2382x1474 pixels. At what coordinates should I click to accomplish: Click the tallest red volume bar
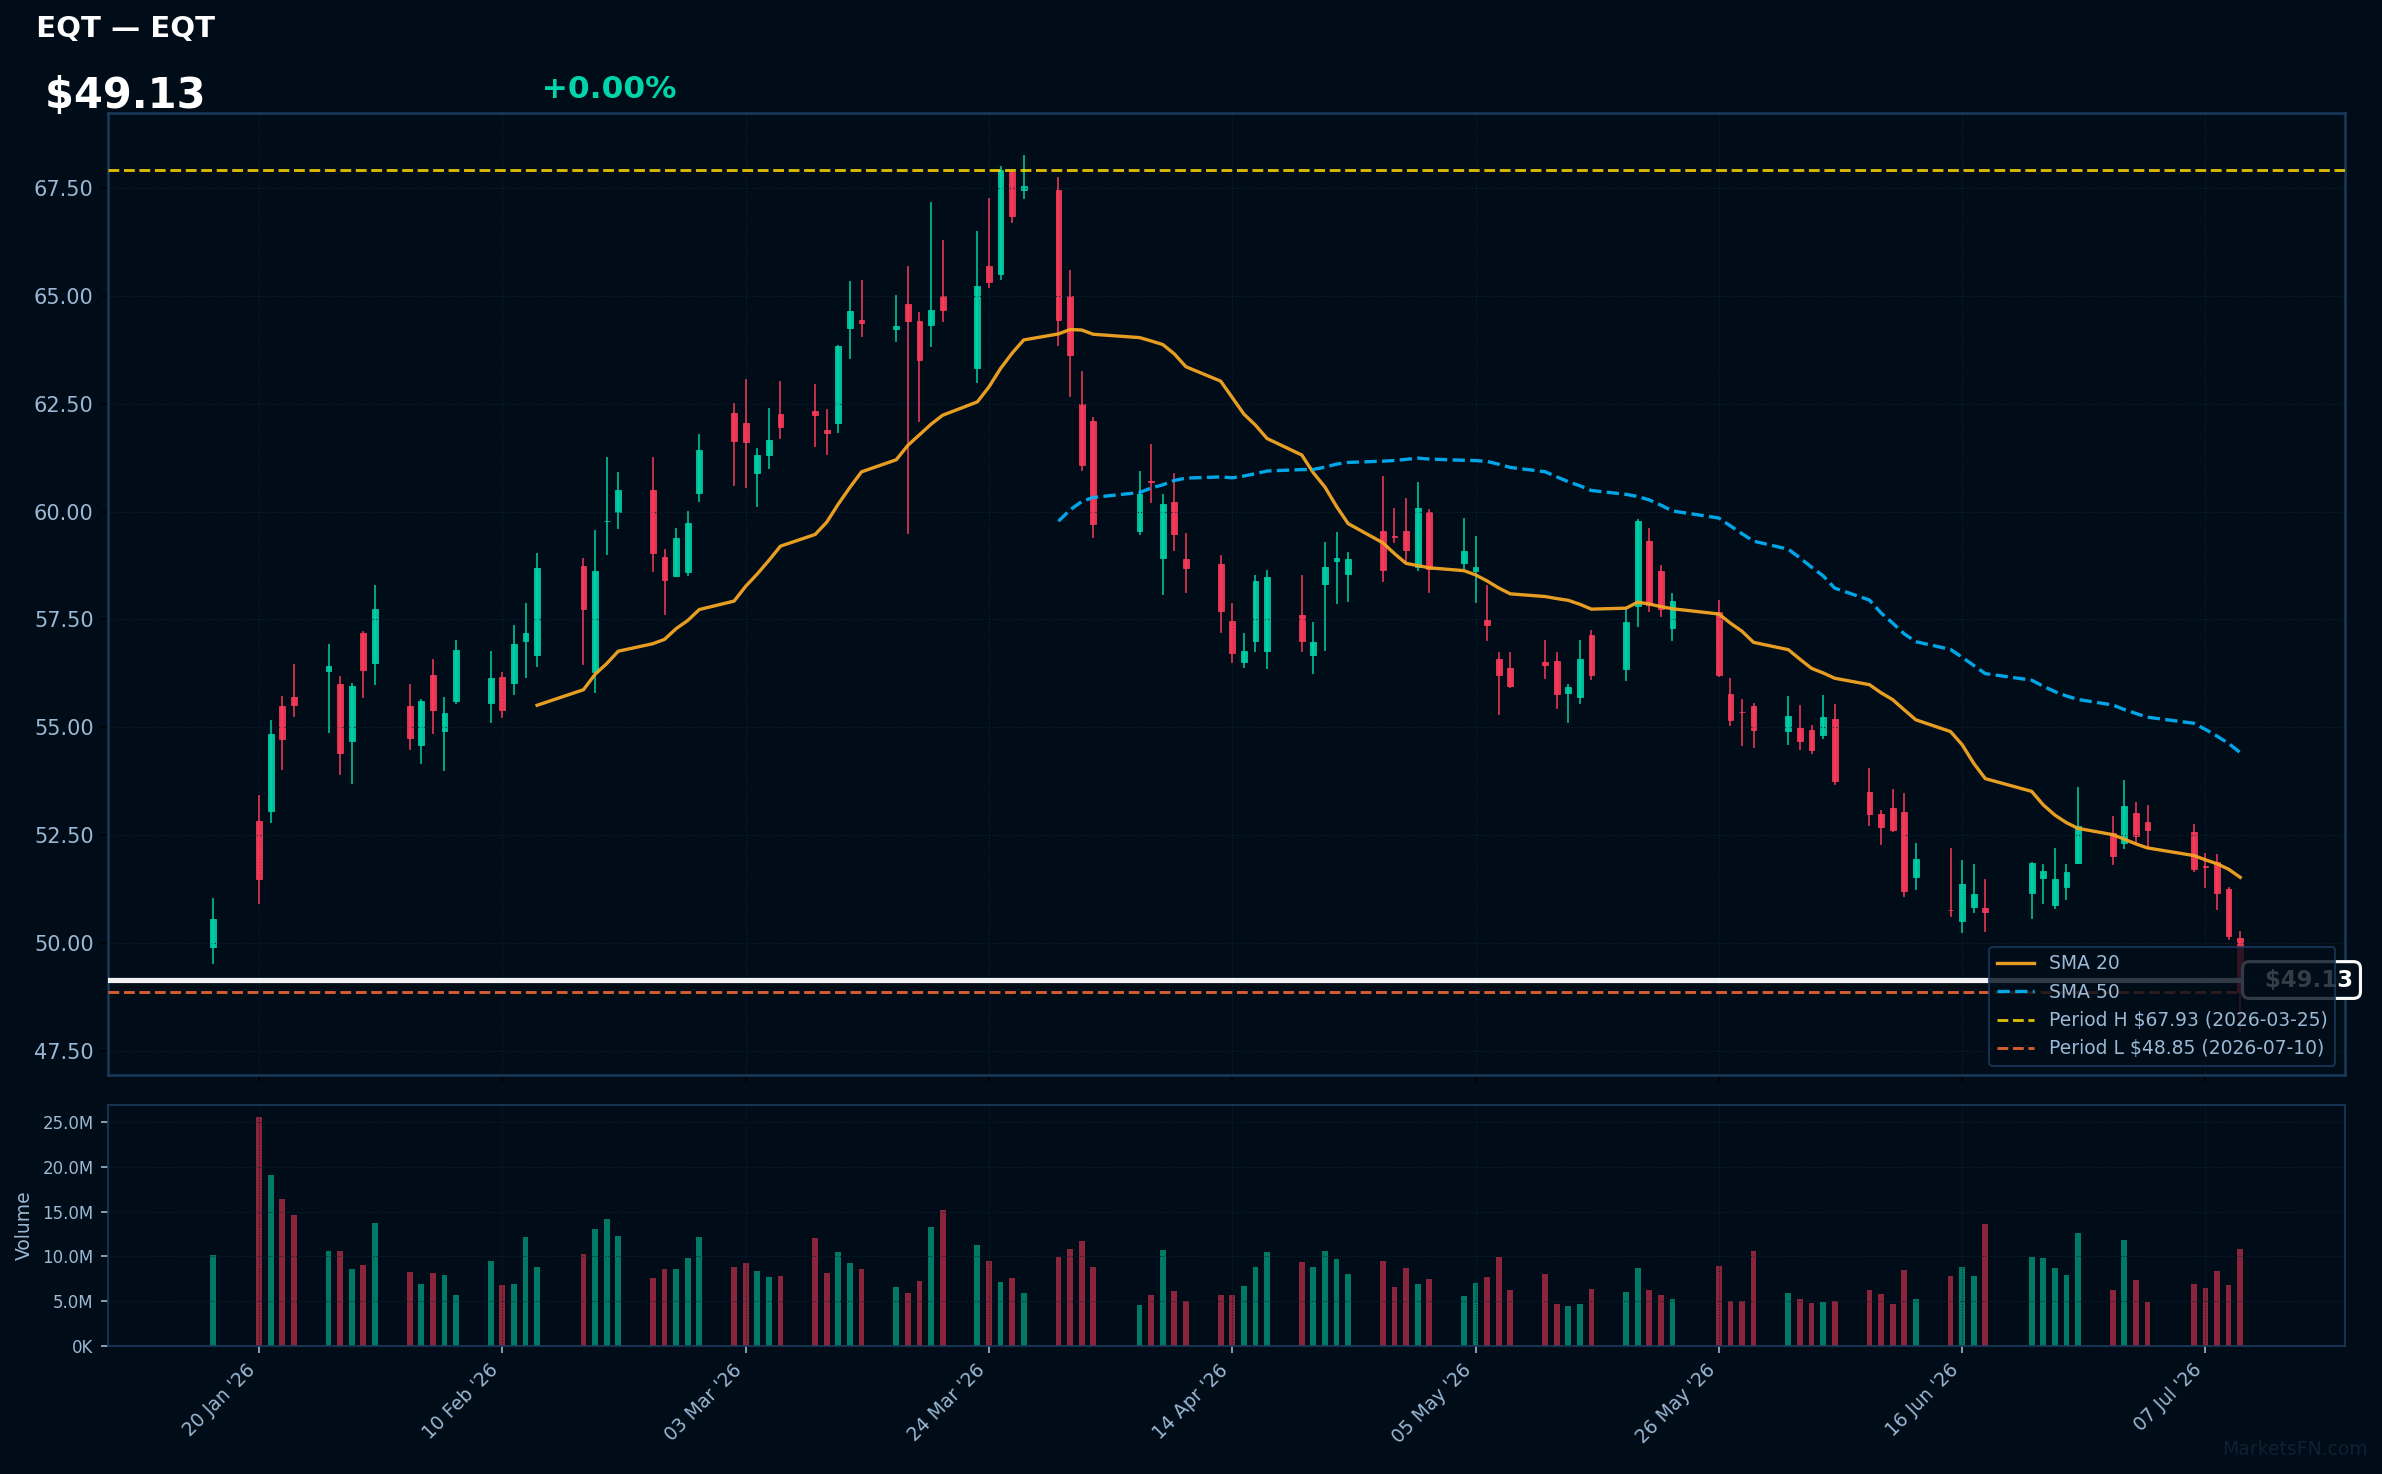point(259,1232)
